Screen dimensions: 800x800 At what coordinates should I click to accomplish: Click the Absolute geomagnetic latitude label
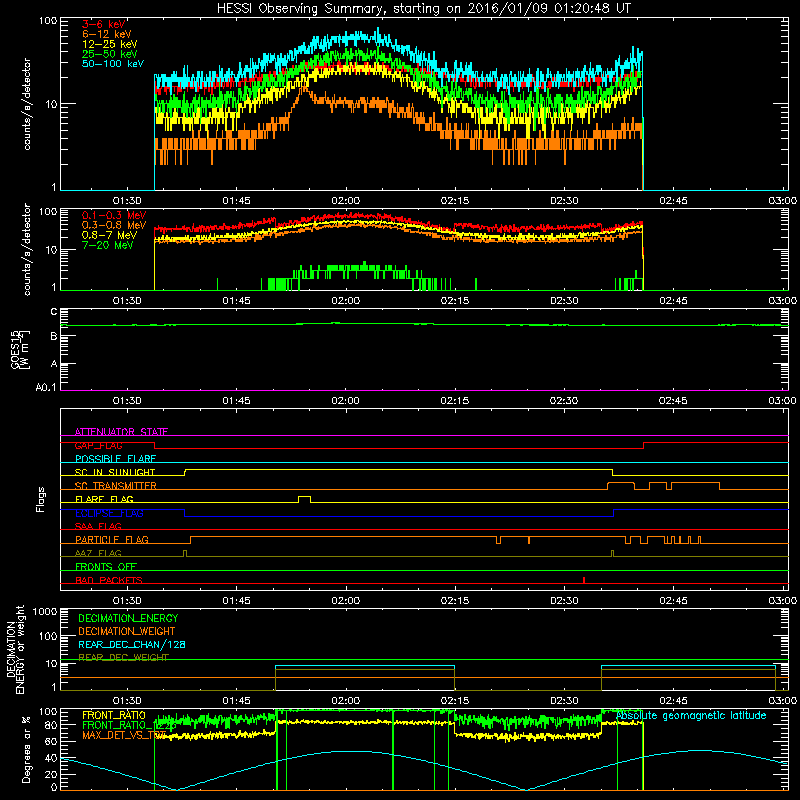pyautogui.click(x=691, y=715)
